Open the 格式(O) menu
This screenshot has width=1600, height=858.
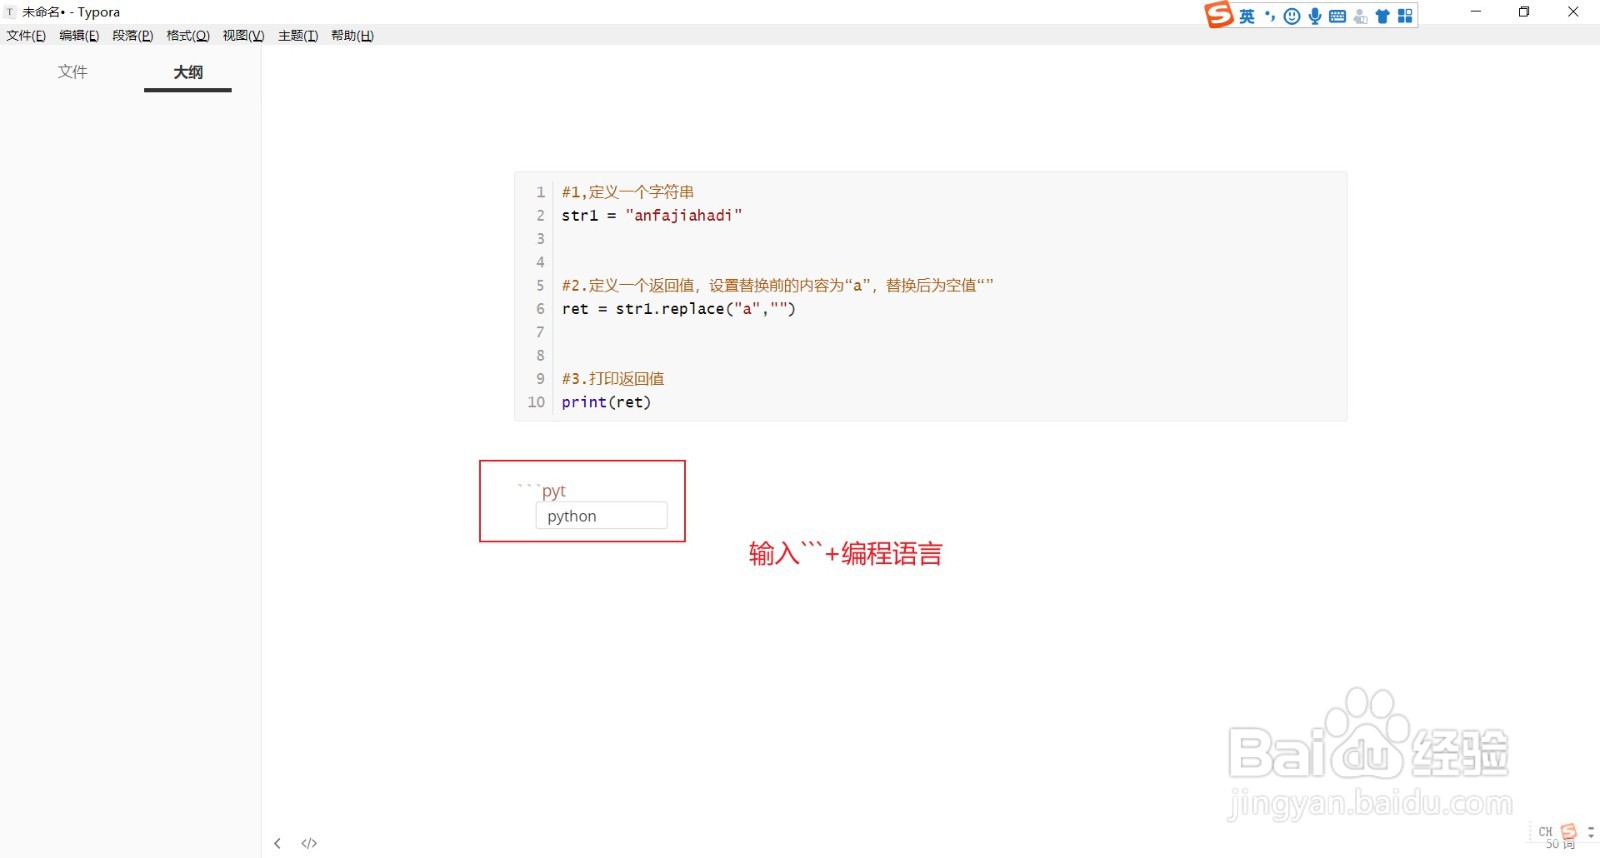coord(187,36)
